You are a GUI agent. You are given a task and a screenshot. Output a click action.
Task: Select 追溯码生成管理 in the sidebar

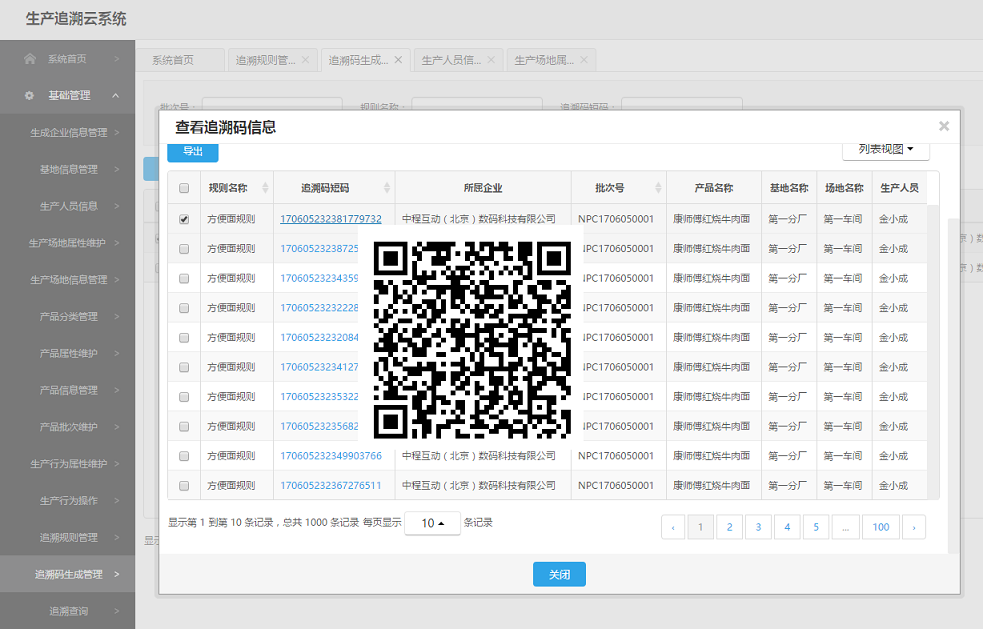[x=68, y=574]
